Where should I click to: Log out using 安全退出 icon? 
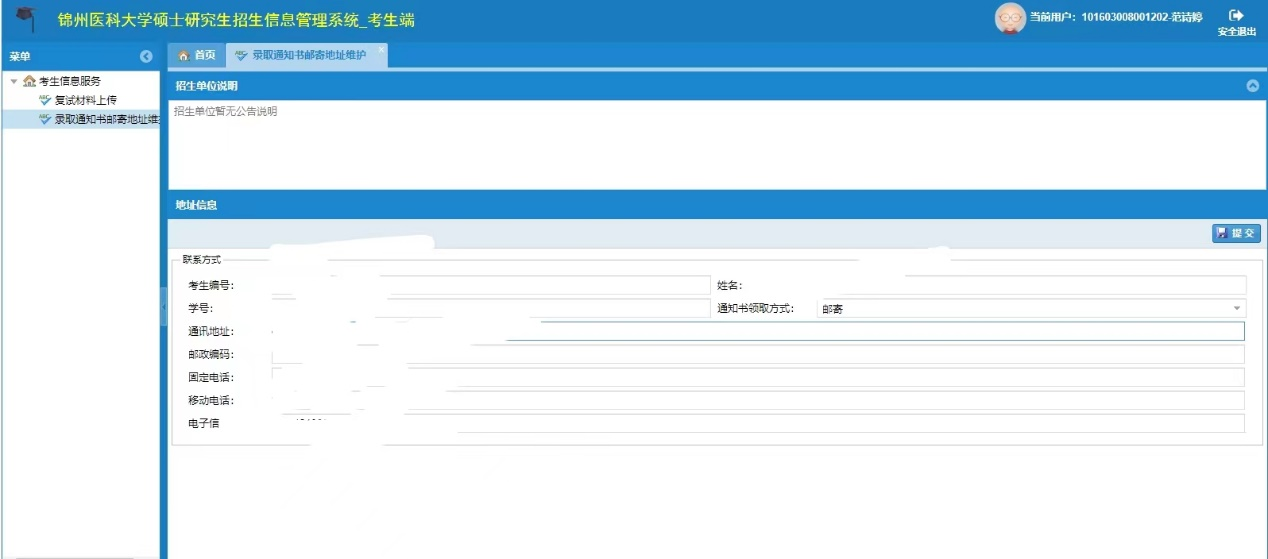[x=1236, y=21]
